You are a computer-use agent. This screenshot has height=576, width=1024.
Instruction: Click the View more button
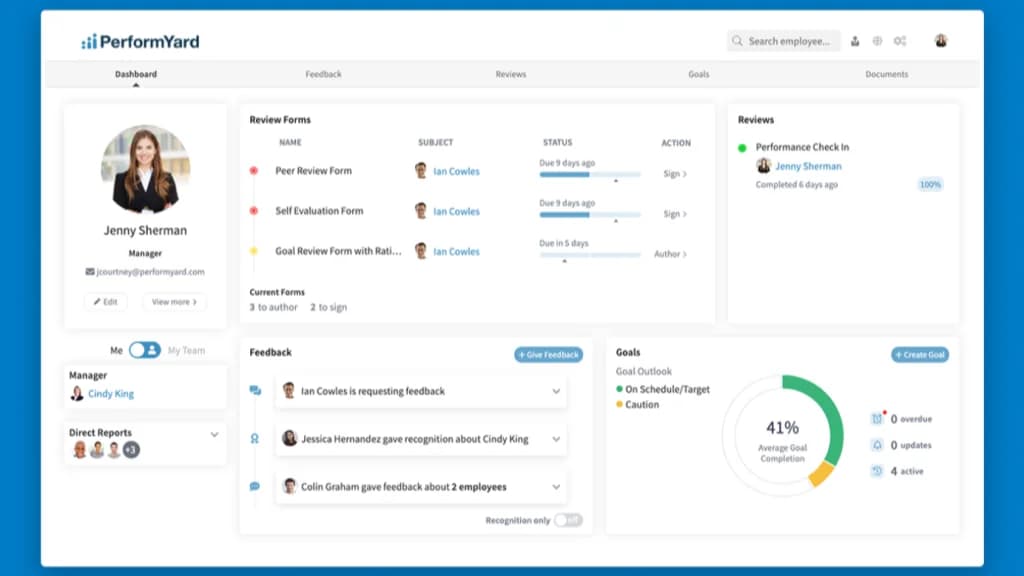pos(174,302)
